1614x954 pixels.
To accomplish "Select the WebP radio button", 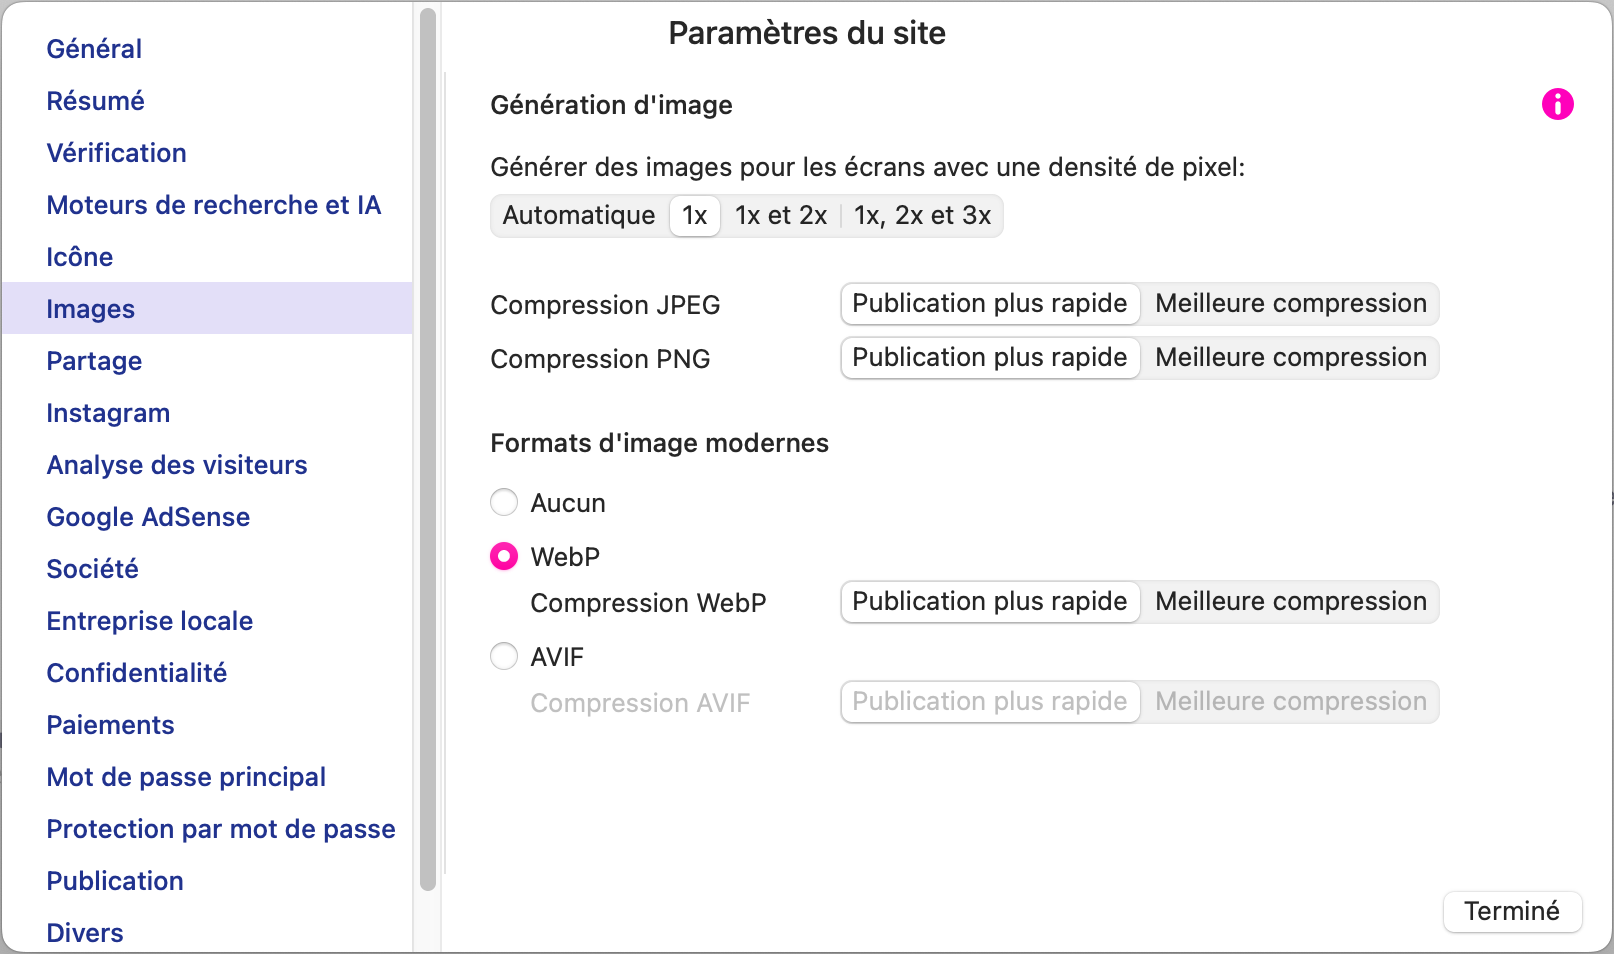I will [x=504, y=556].
